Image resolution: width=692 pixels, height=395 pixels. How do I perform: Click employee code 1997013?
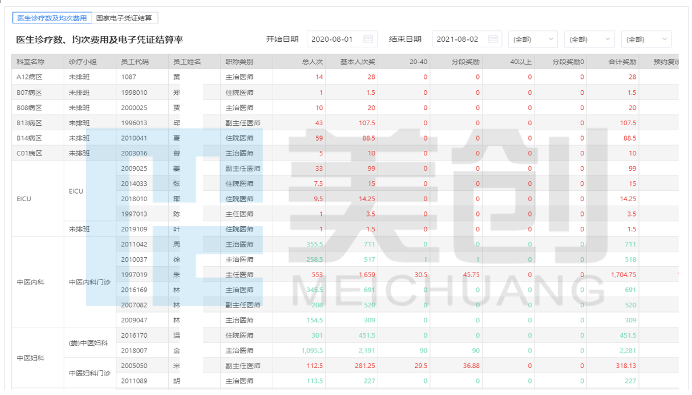(x=134, y=214)
